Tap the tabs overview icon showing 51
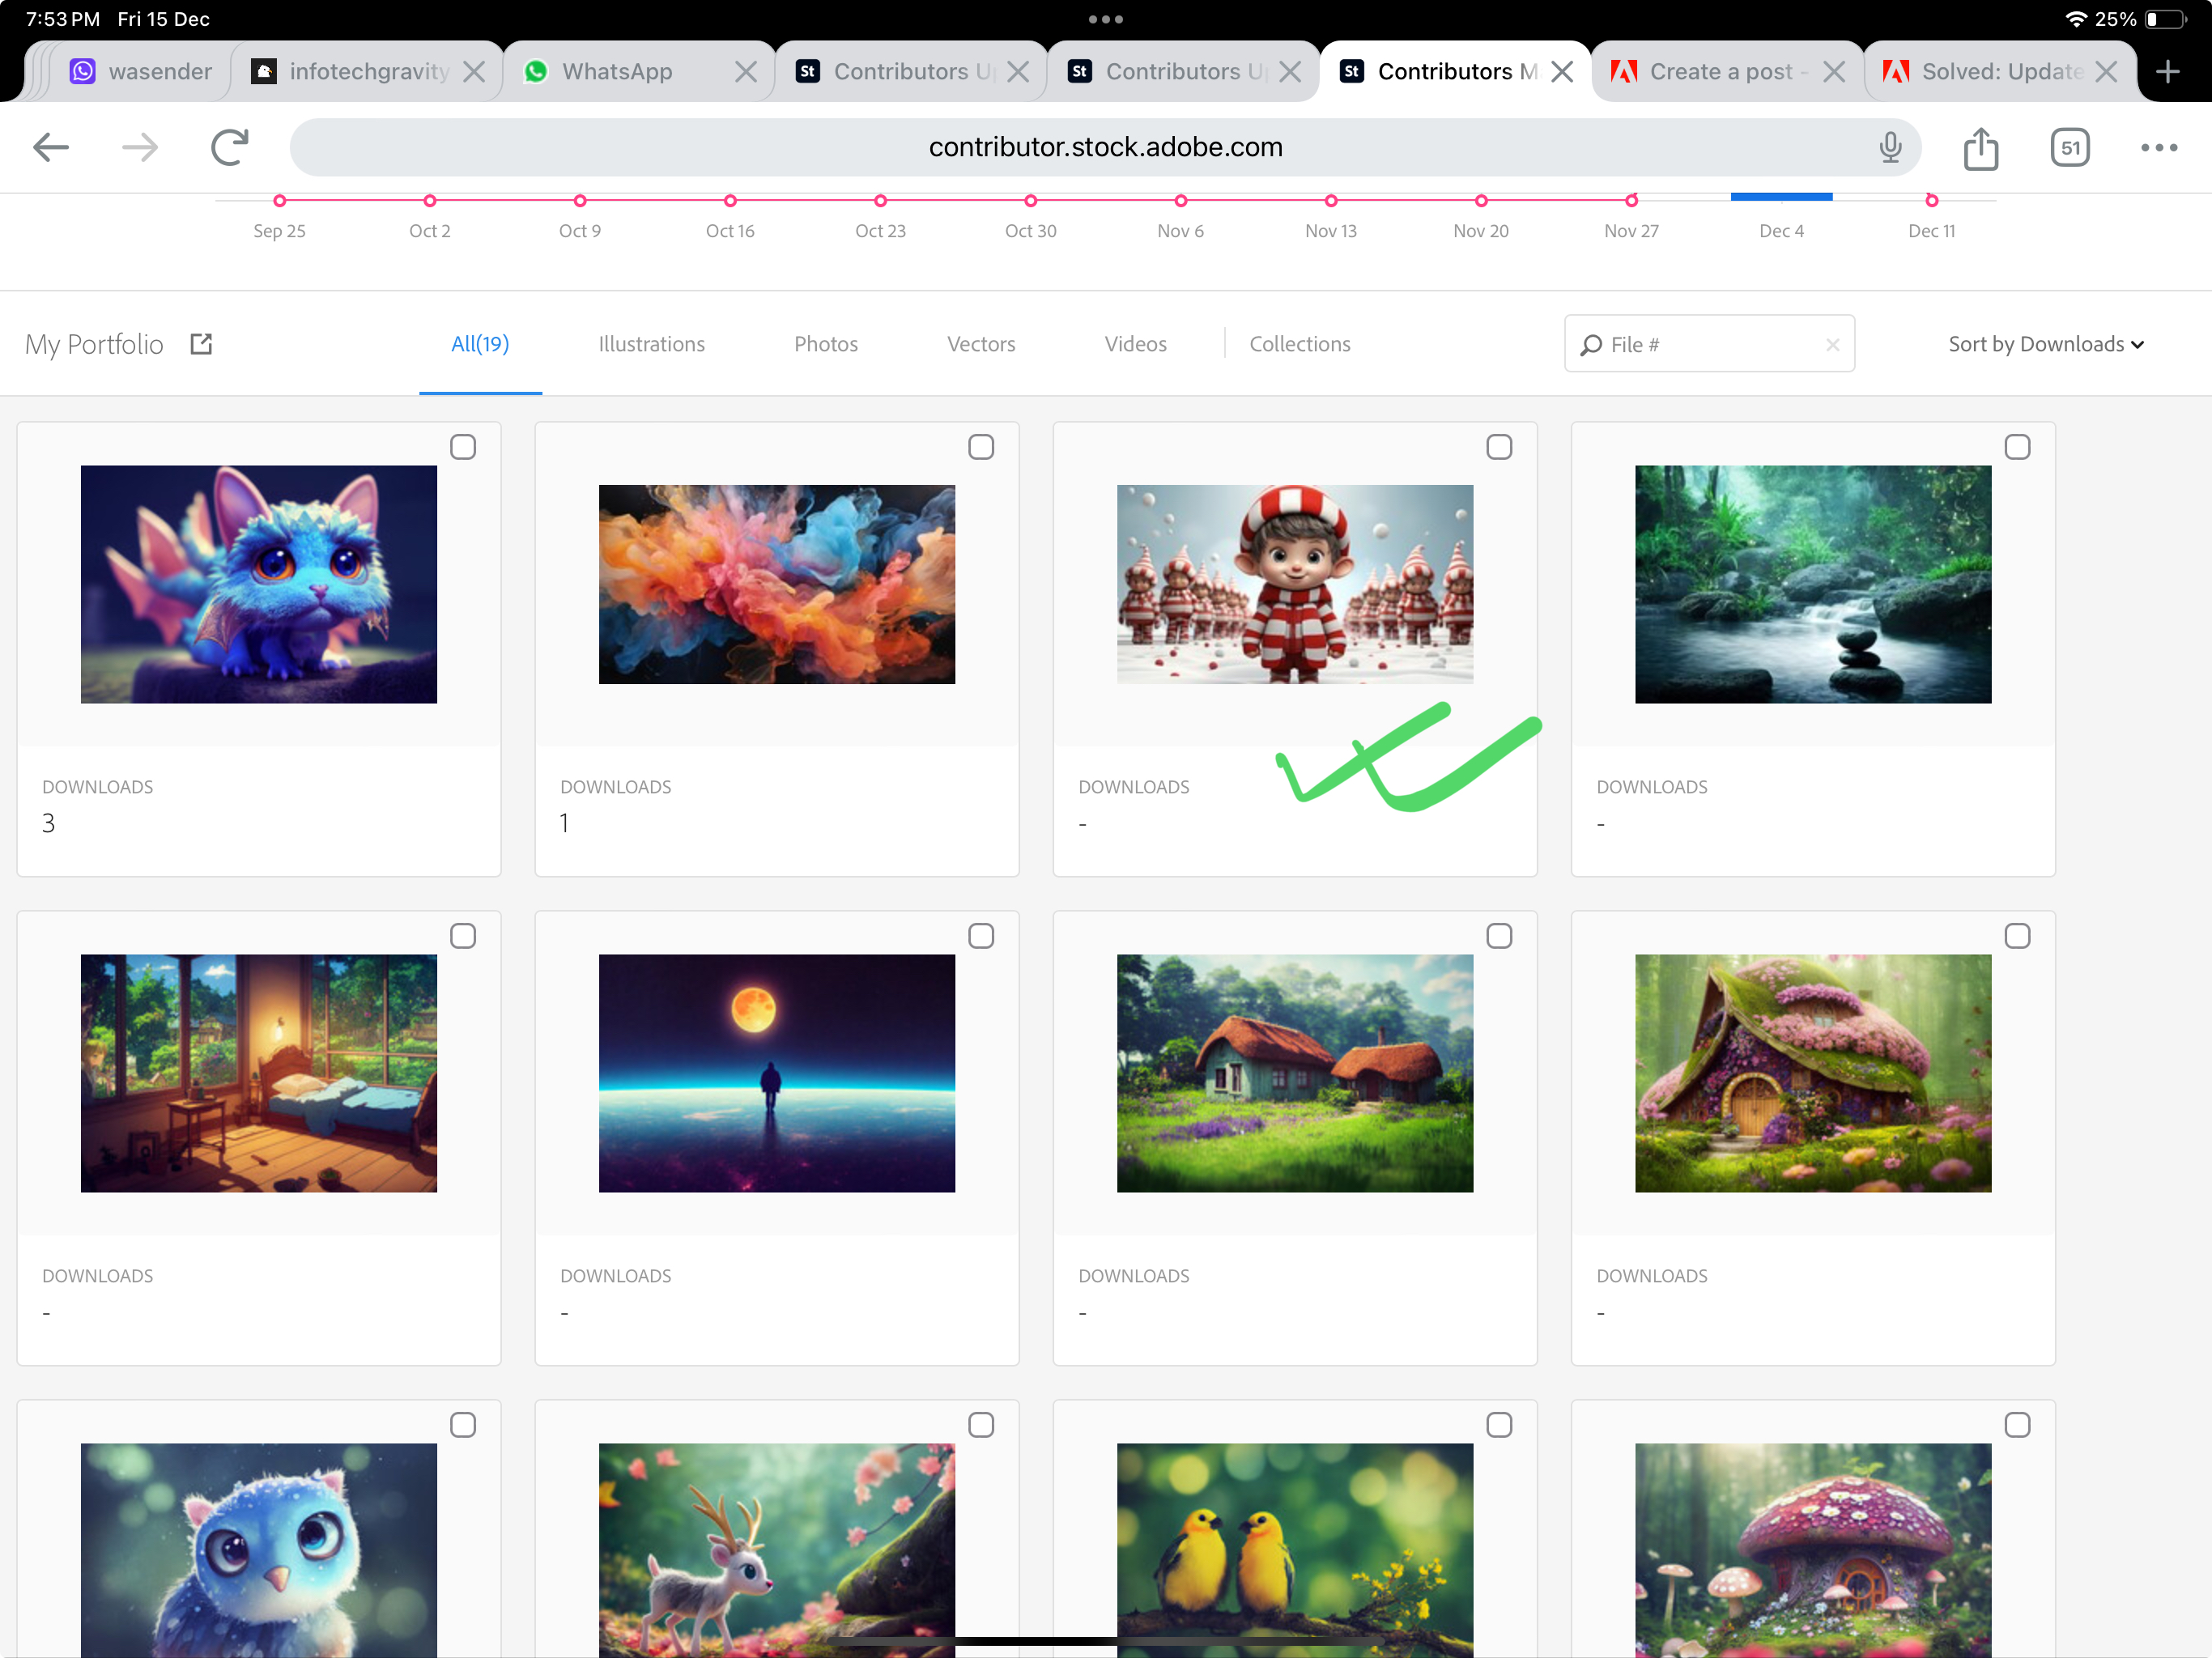Viewport: 2212px width, 1658px height. 2070,147
